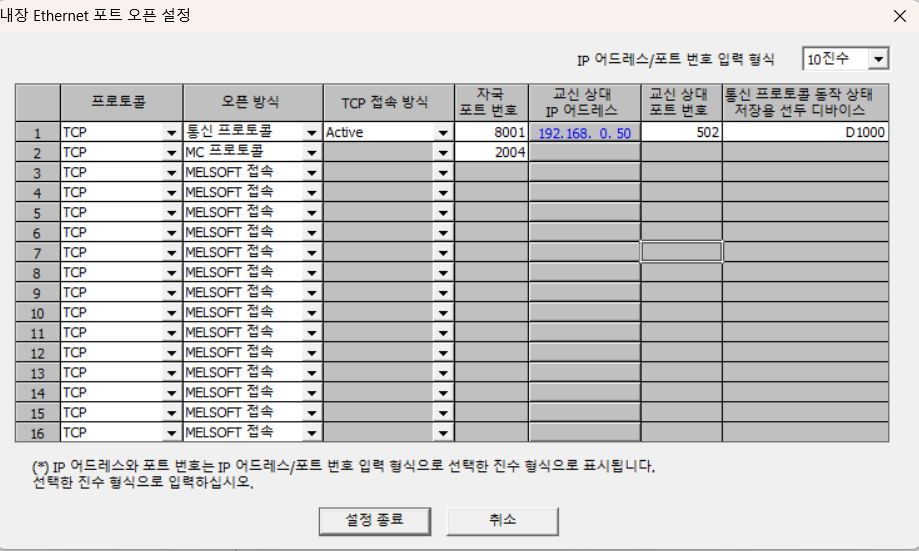Open the MELSOFT 접속 dropdown in row 5
Viewport: 919px width, 551px height.
(312, 213)
